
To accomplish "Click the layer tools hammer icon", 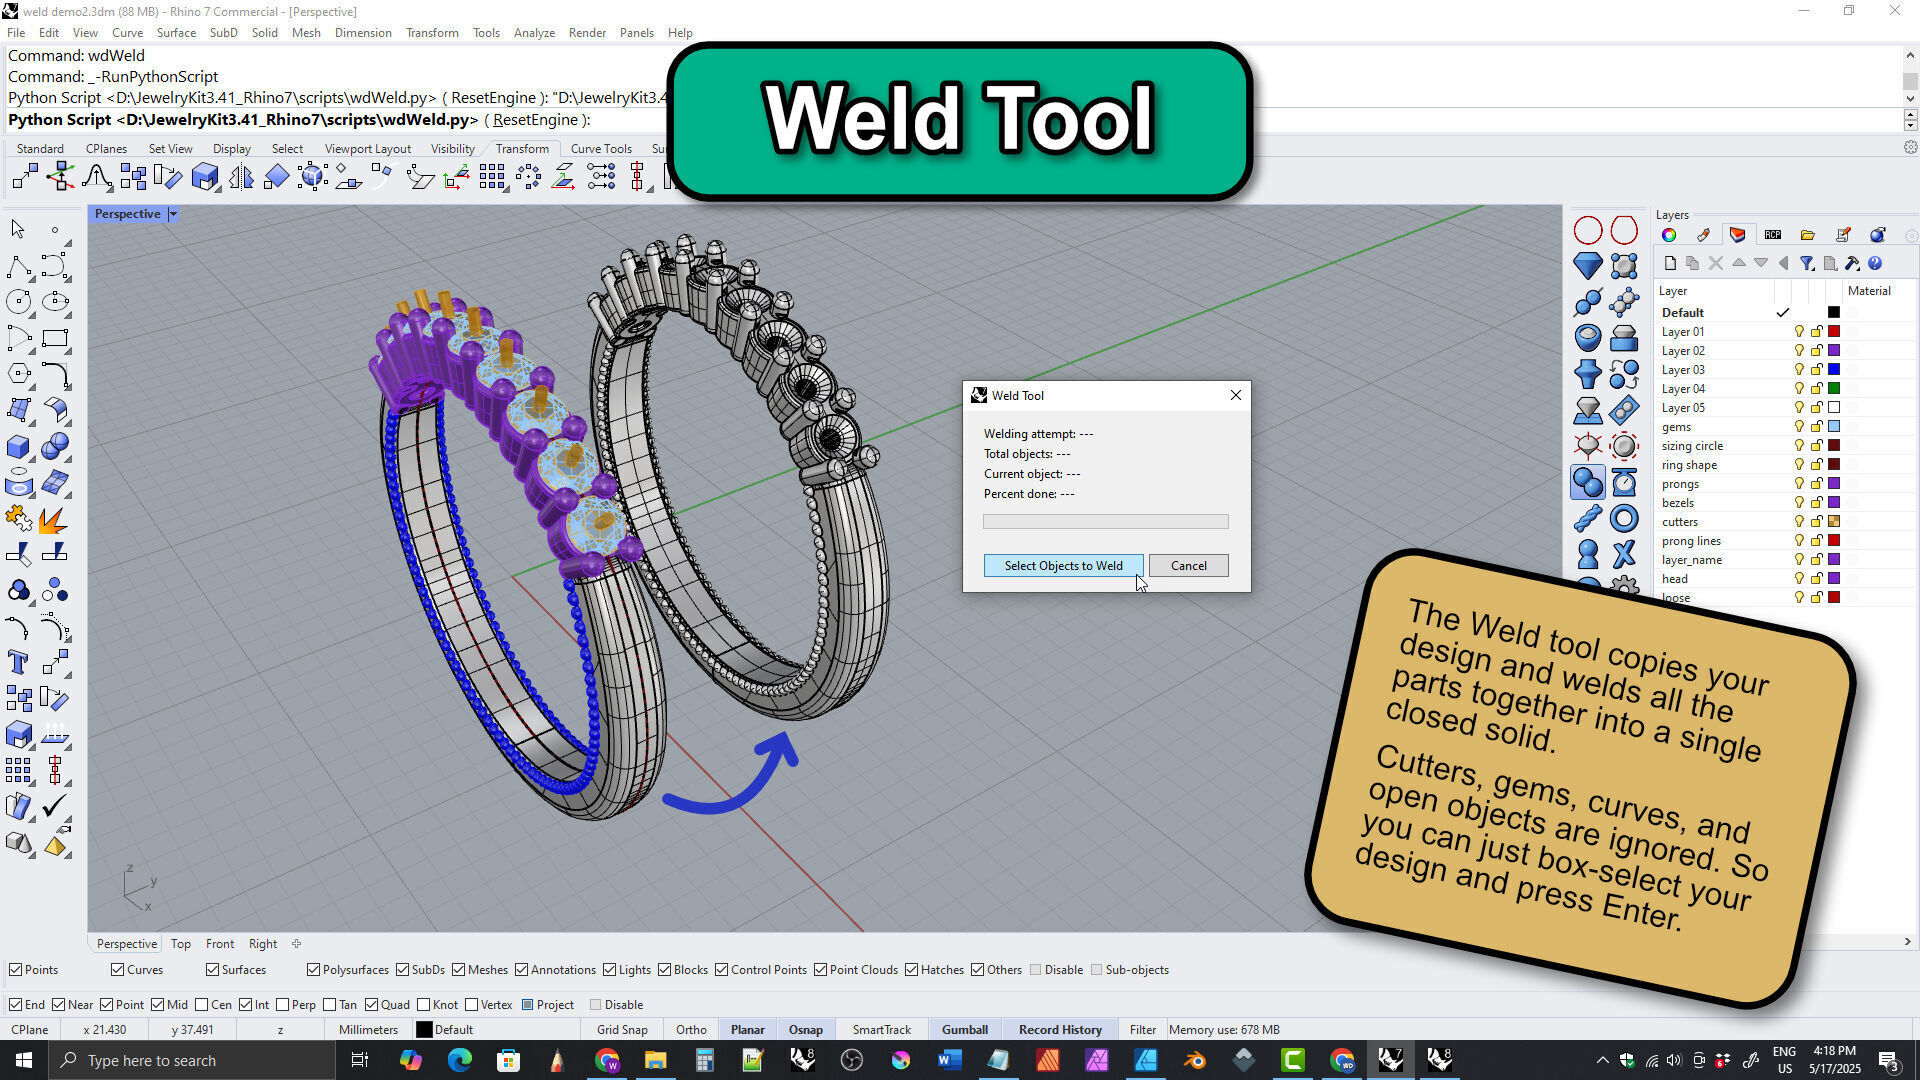I will 1852,264.
